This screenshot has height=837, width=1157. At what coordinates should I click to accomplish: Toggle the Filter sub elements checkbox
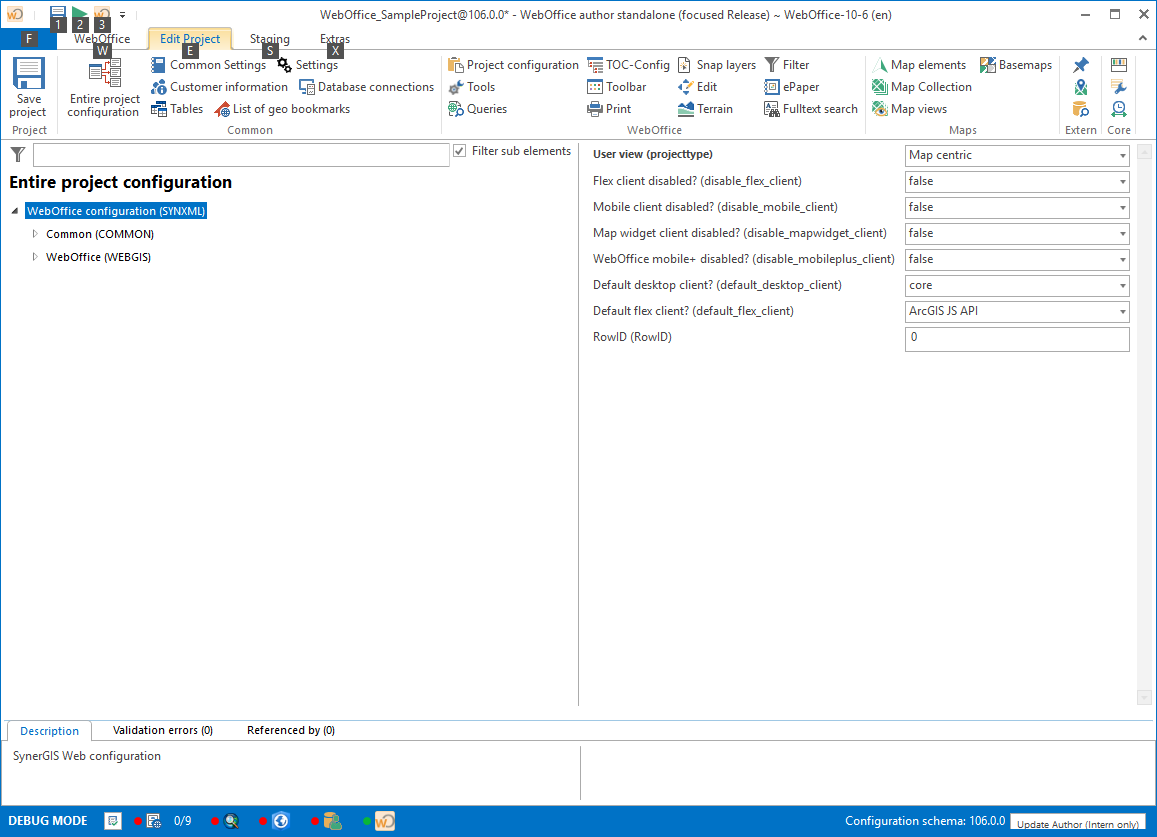point(458,150)
